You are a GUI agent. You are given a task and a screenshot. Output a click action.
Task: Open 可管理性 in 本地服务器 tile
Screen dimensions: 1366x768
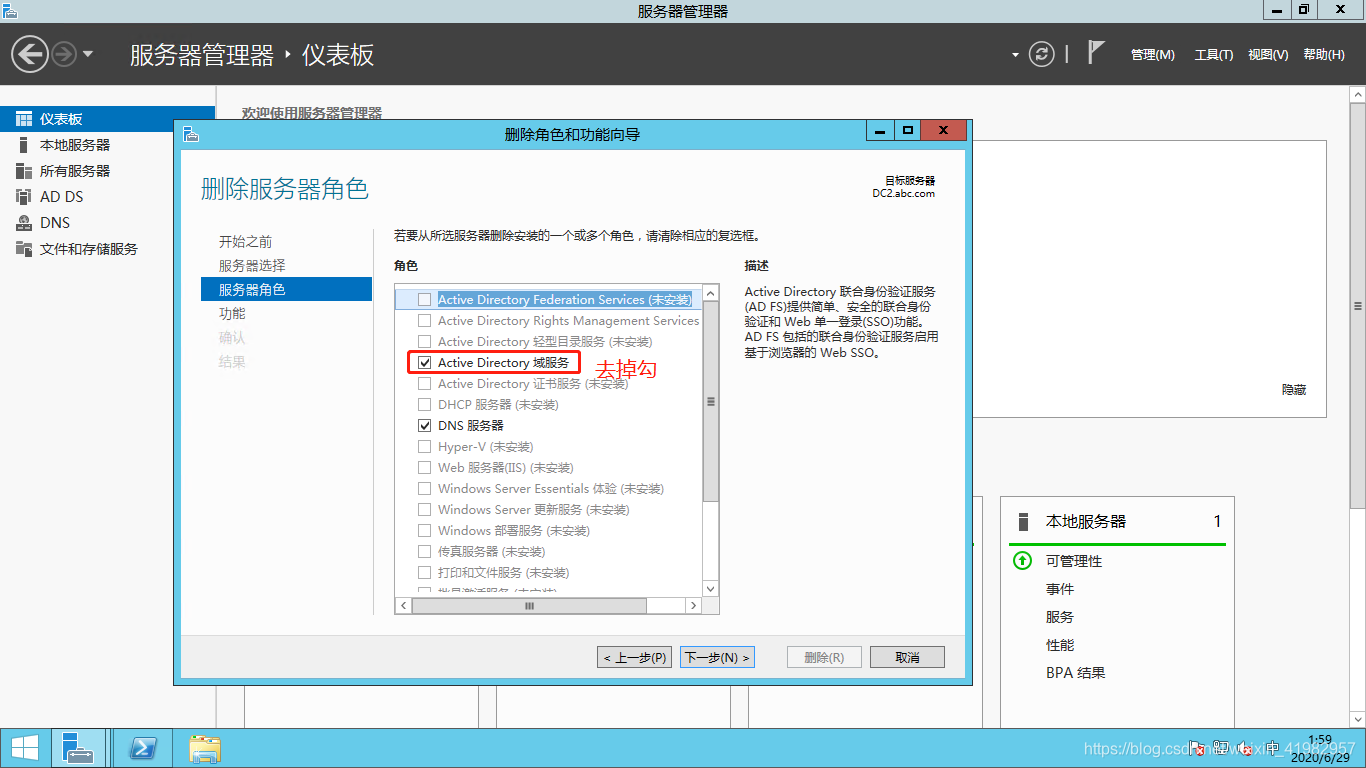[1074, 561]
